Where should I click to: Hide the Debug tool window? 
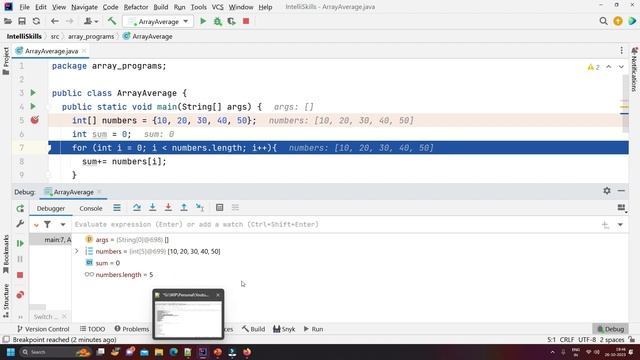coord(621,191)
